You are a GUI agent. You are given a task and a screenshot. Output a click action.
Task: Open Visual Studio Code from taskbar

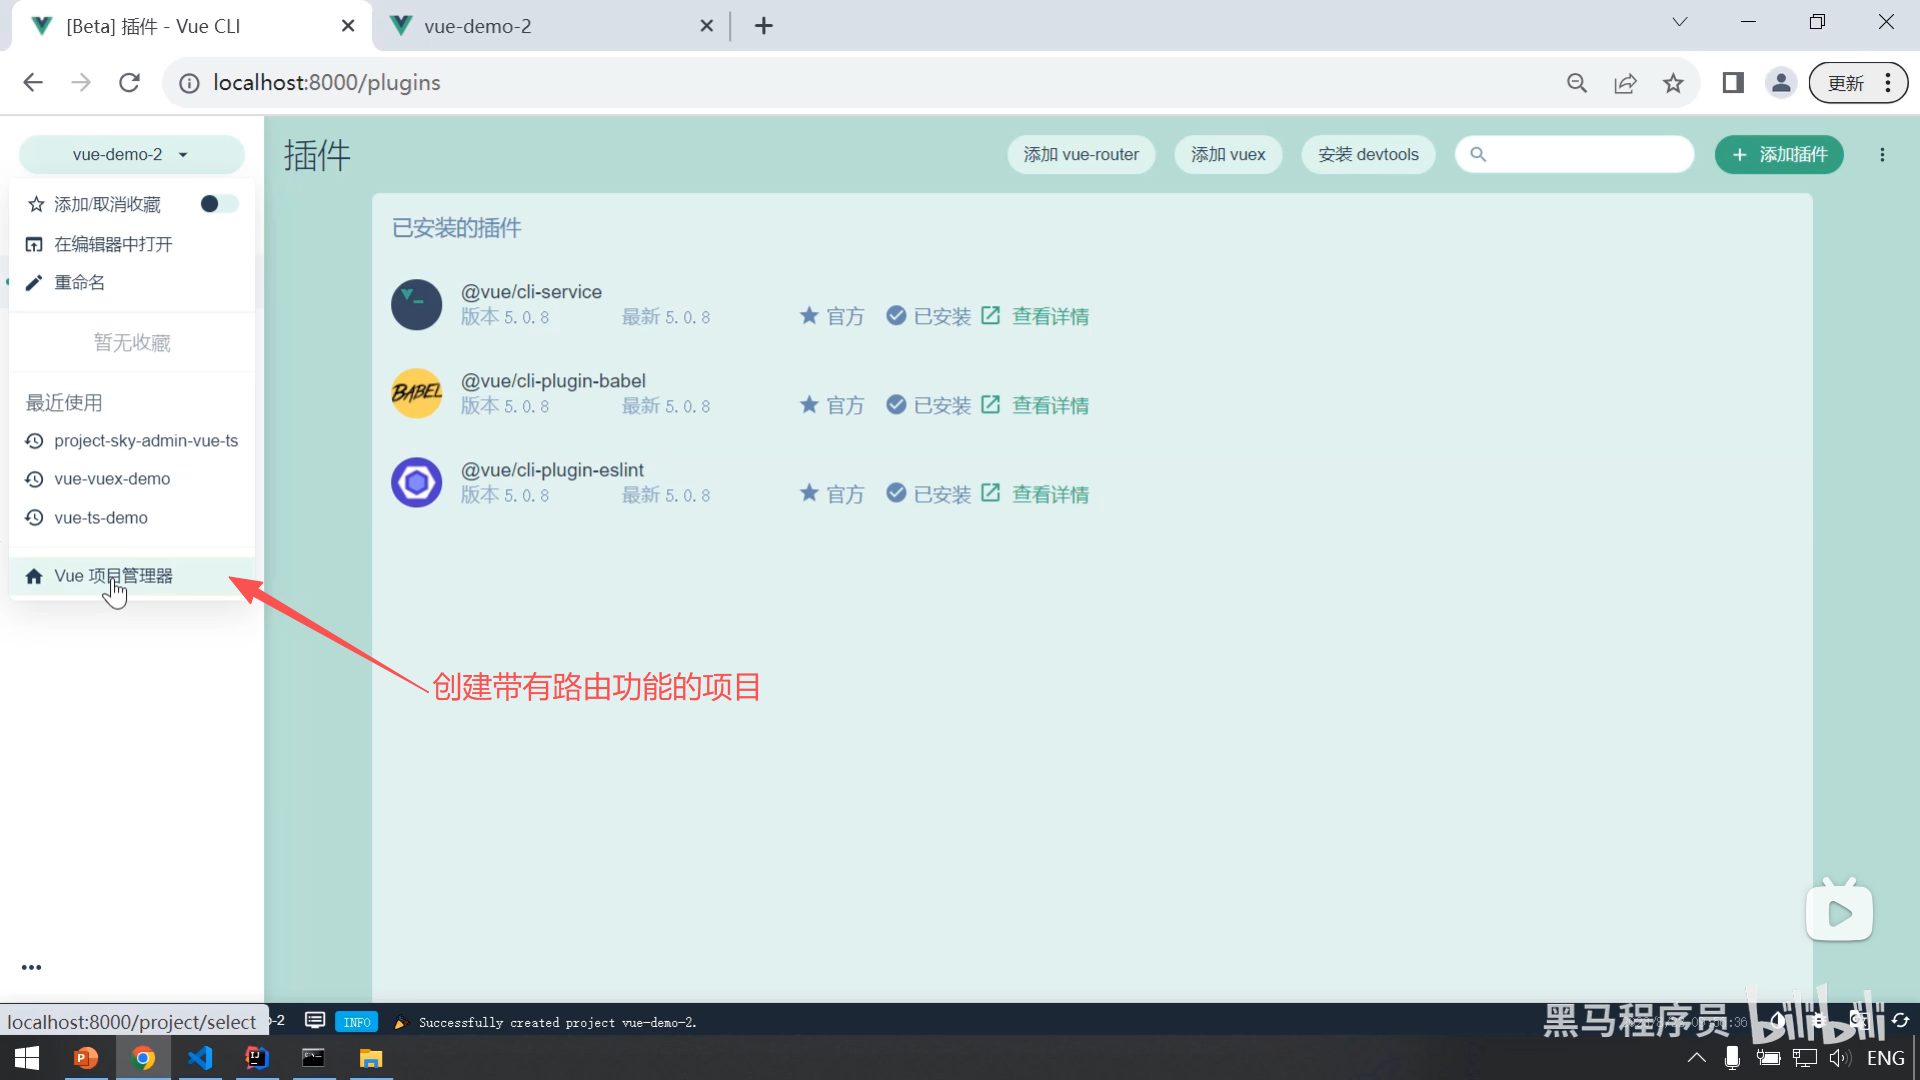(x=200, y=1058)
